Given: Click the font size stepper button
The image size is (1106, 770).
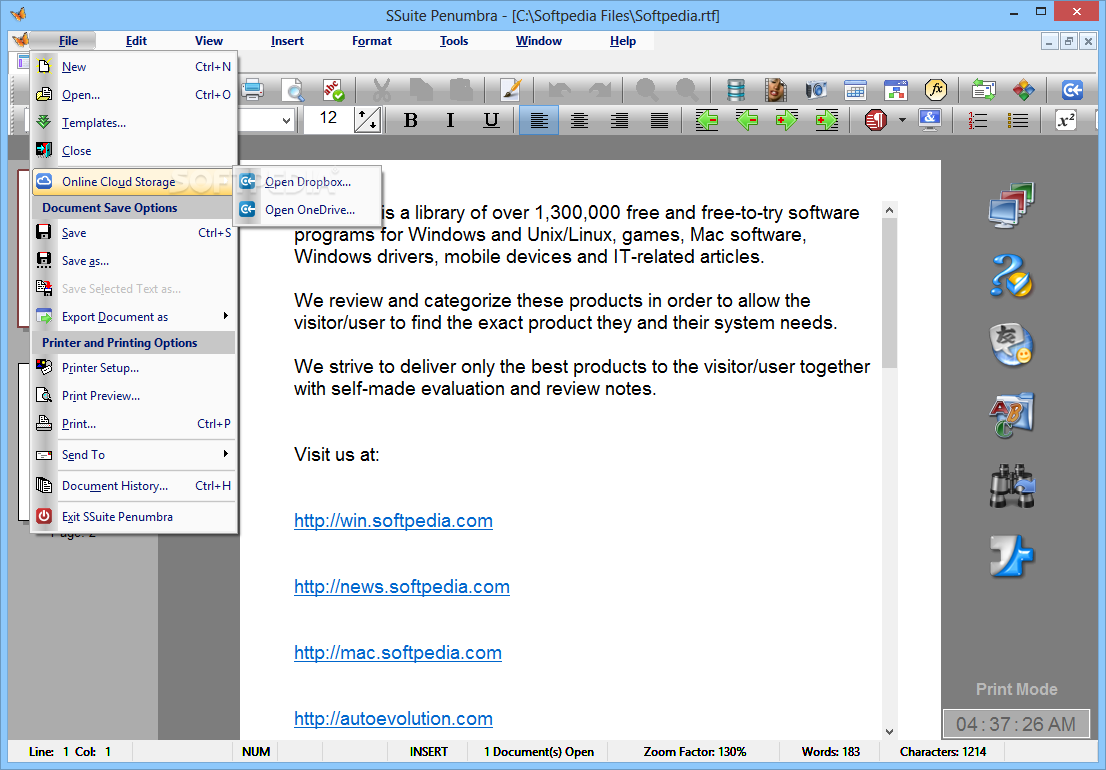Looking at the screenshot, I should [x=367, y=121].
